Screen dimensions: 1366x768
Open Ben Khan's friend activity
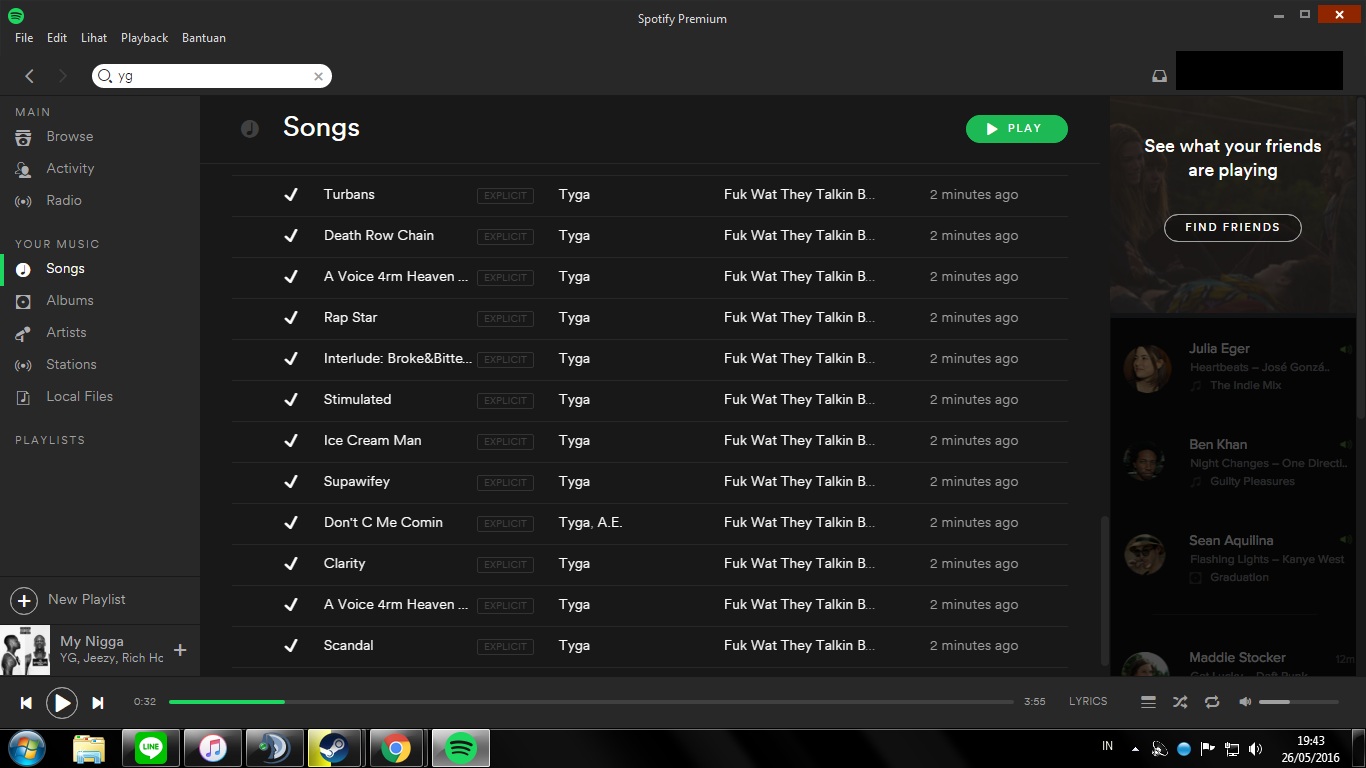pyautogui.click(x=1233, y=463)
